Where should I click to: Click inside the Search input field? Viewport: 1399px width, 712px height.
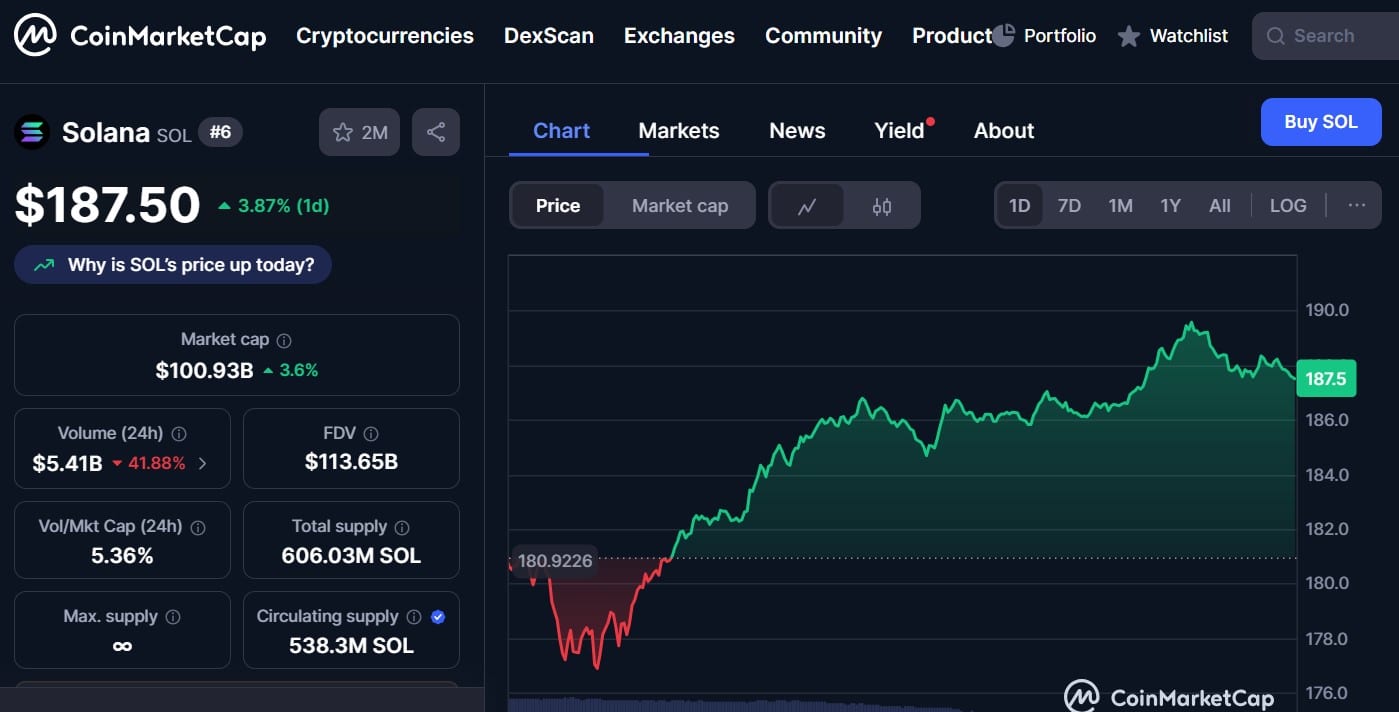pyautogui.click(x=1325, y=36)
